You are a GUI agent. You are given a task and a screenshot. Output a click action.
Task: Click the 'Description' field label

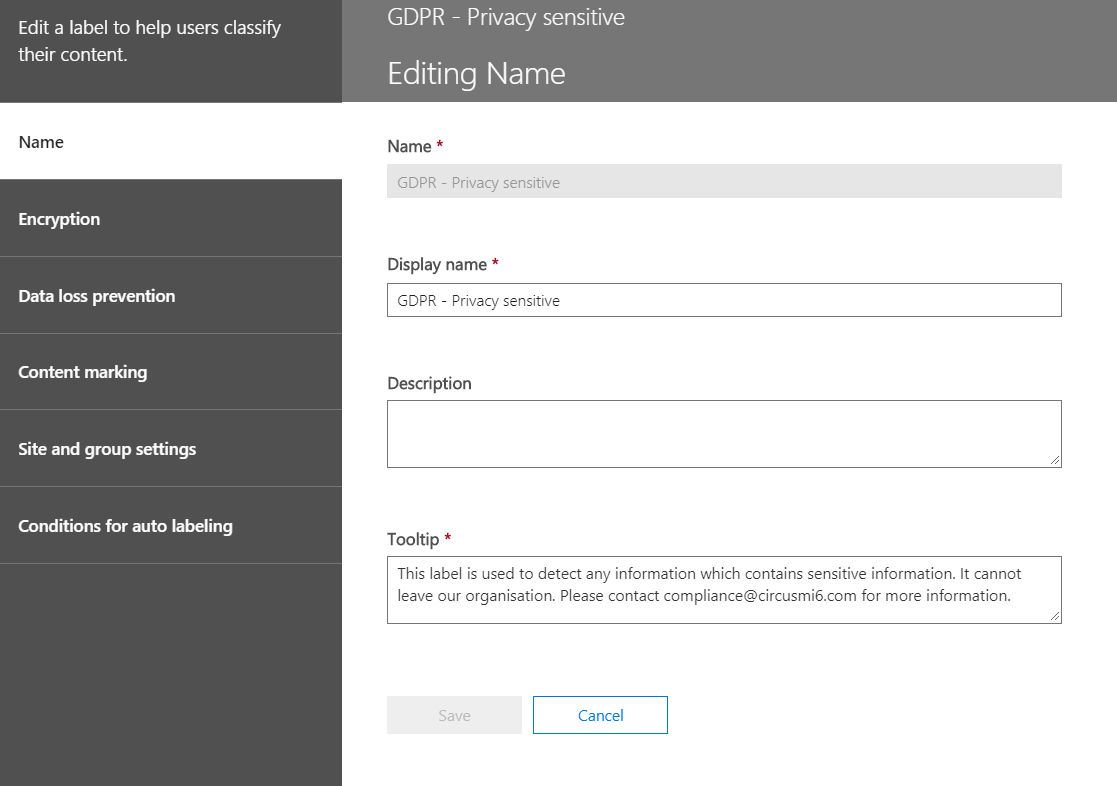coord(429,384)
